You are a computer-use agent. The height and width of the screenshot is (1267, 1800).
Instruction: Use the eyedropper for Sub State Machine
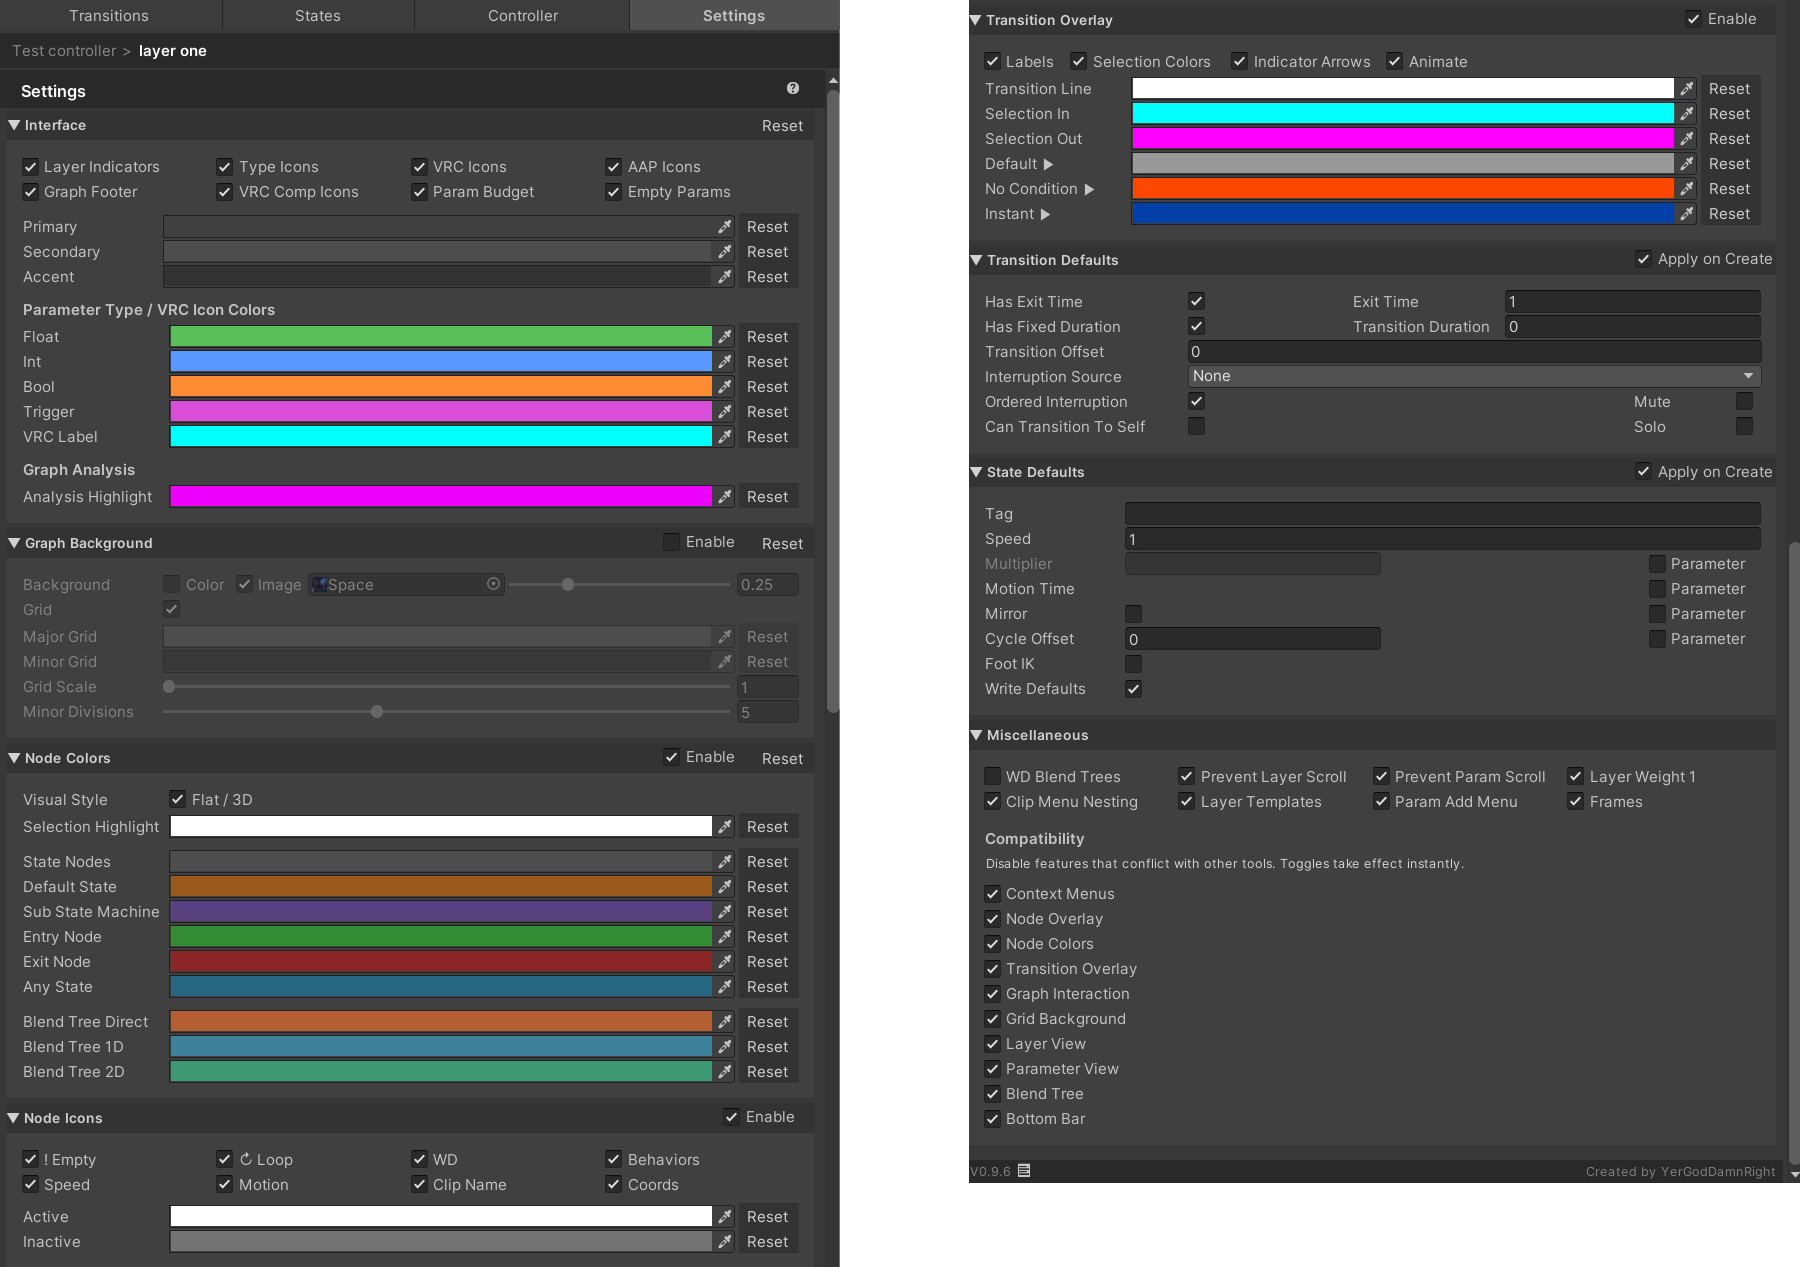[725, 912]
